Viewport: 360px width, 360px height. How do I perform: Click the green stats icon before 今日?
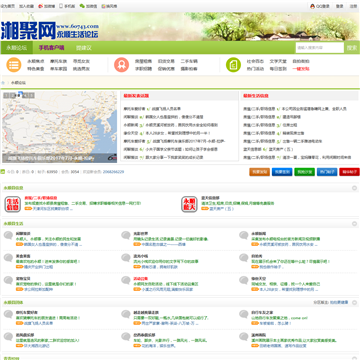tap(3, 172)
